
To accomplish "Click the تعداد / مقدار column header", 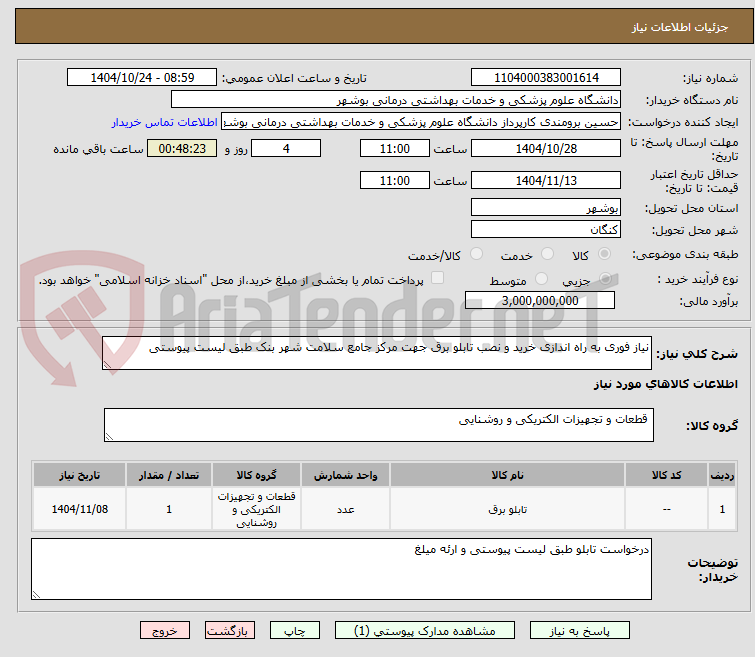I will coord(169,475).
